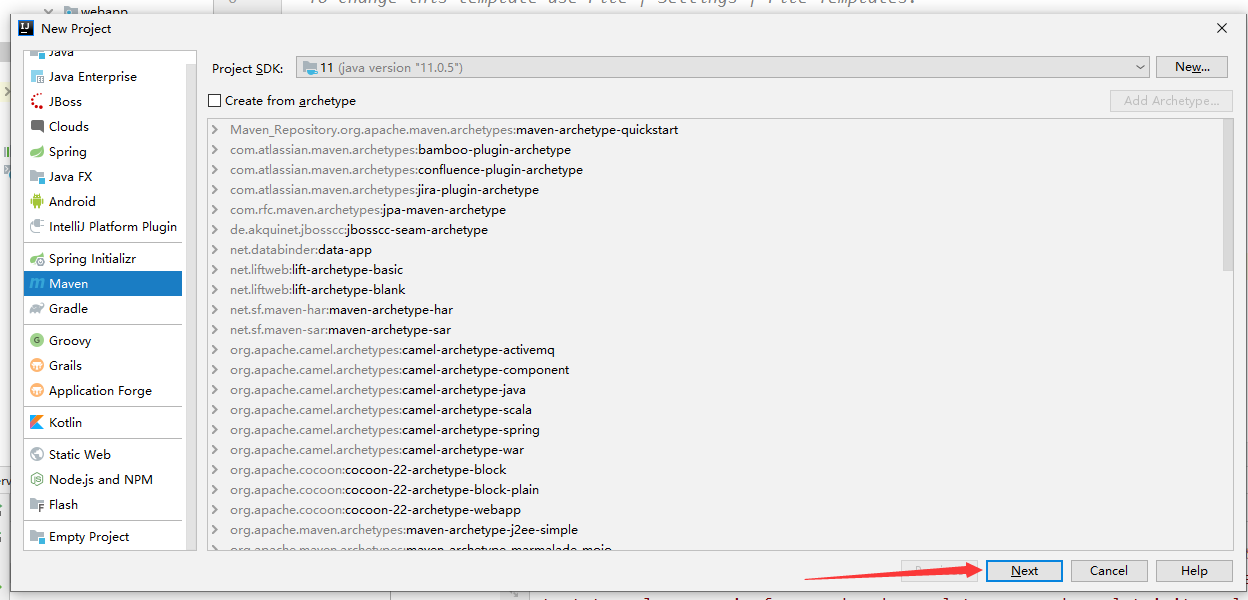
Task: Click the Grails icon
Action: [37, 366]
